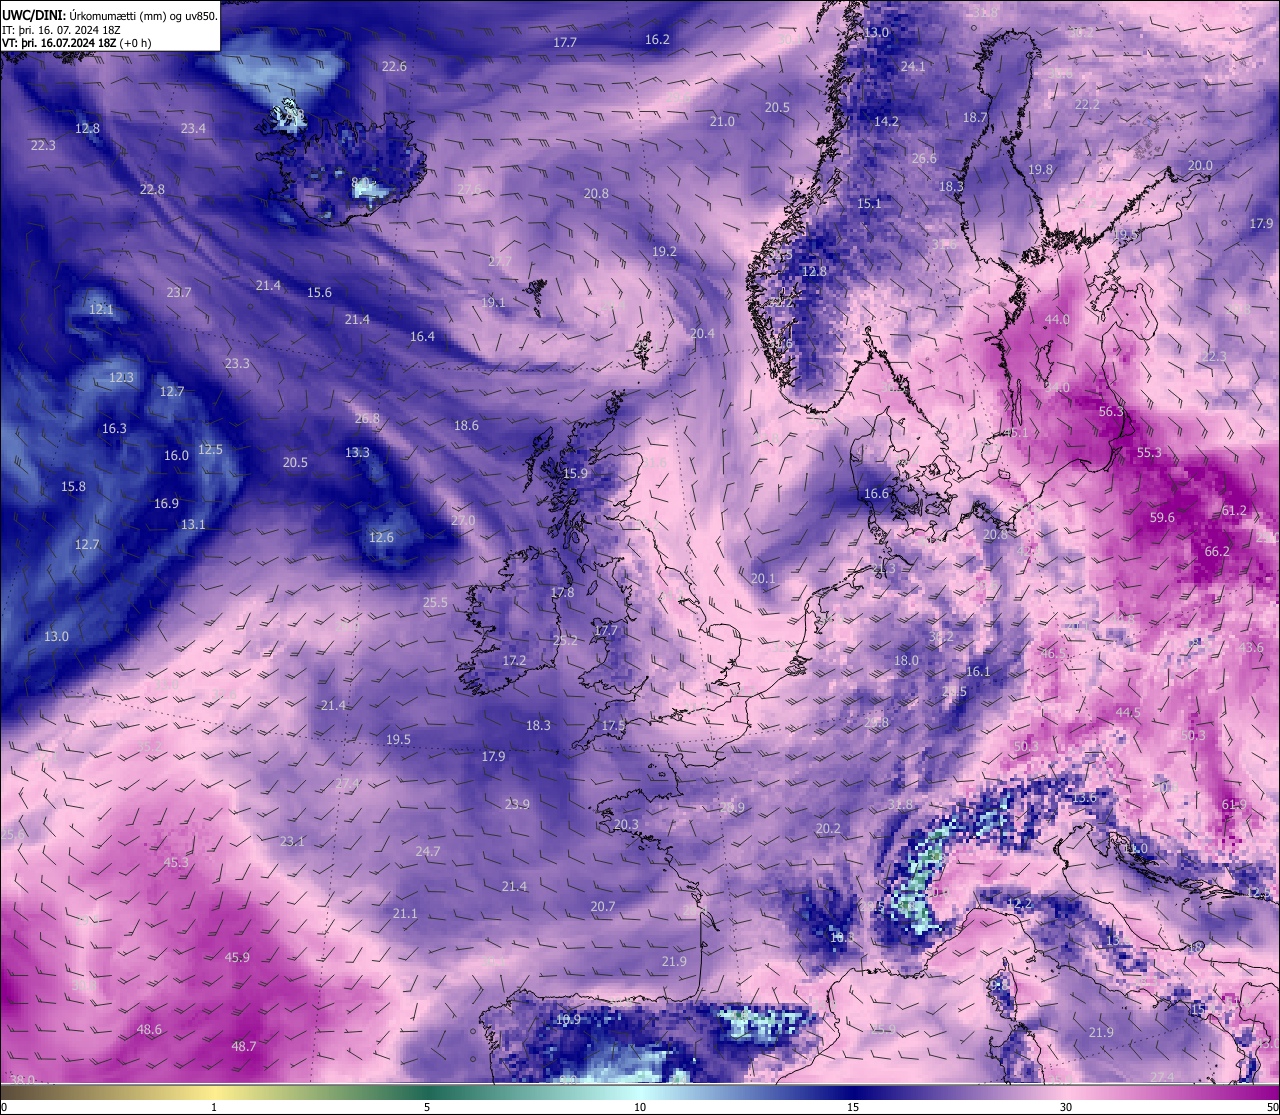The height and width of the screenshot is (1115, 1280).
Task: Click the 25.5 value west of Ireland
Action: [x=435, y=602]
